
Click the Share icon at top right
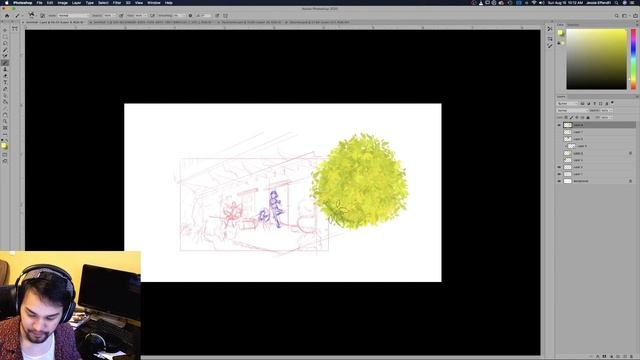[635, 16]
